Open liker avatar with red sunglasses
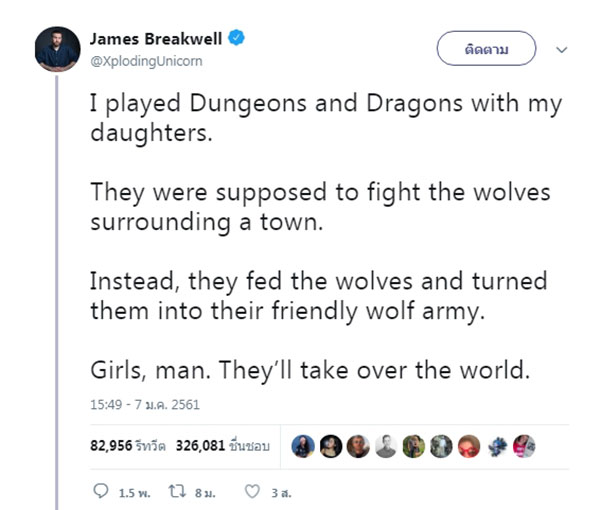 (x=469, y=446)
